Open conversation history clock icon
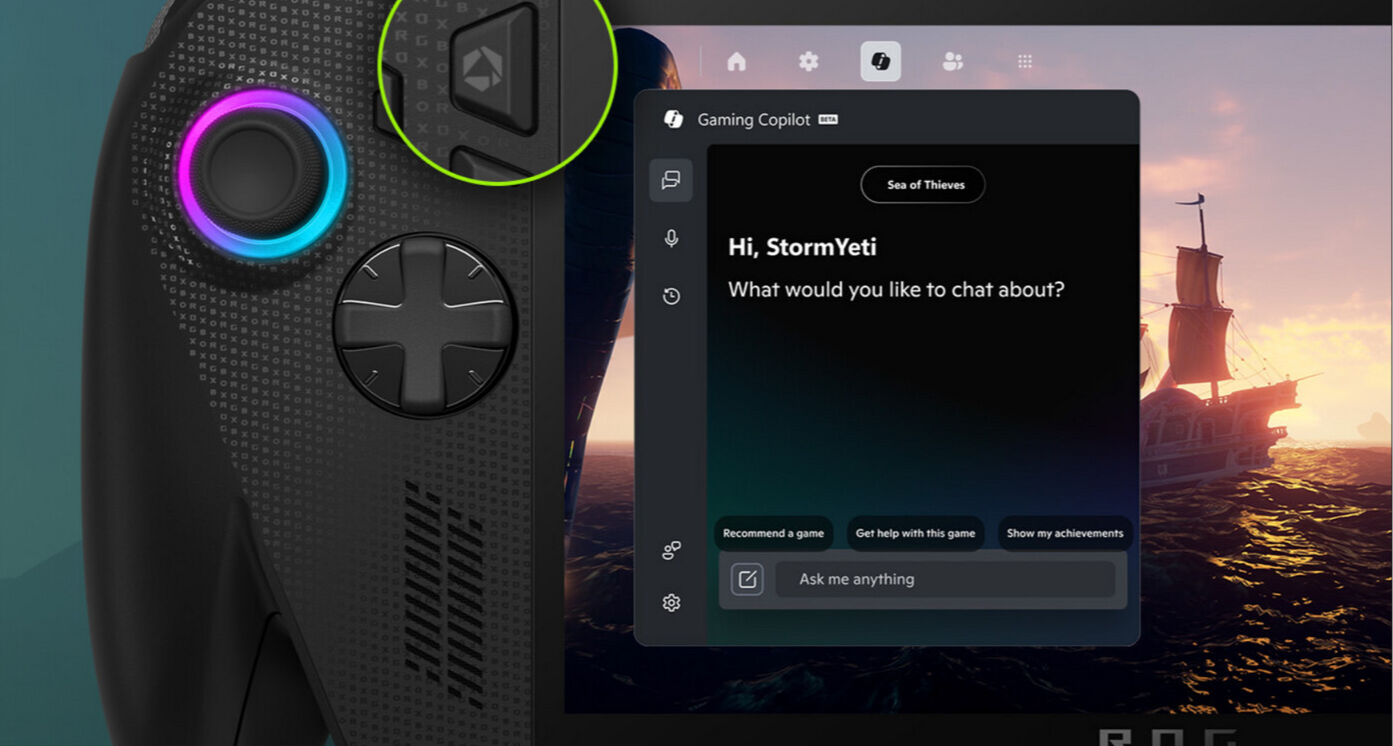Image resolution: width=1393 pixels, height=746 pixels. (671, 296)
